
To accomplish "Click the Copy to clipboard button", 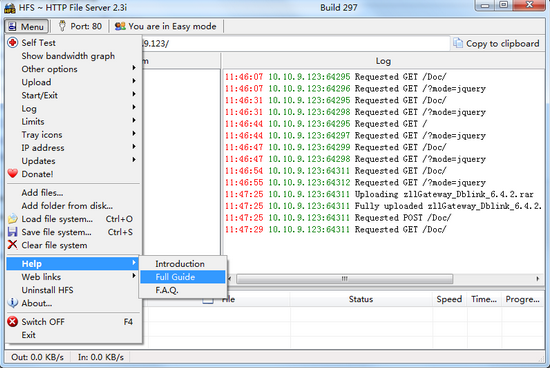I will click(x=496, y=44).
